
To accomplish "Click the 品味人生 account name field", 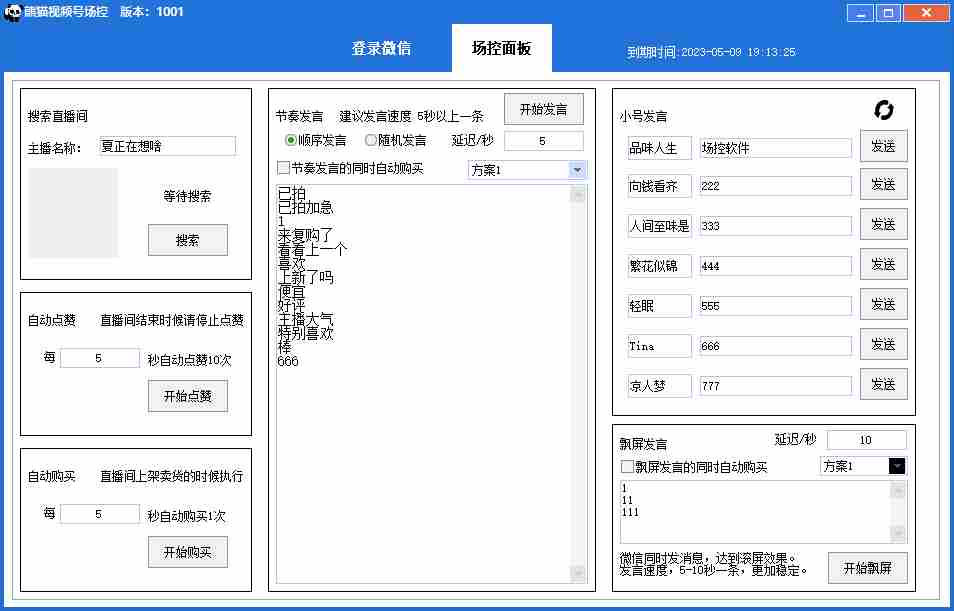I will (660, 148).
